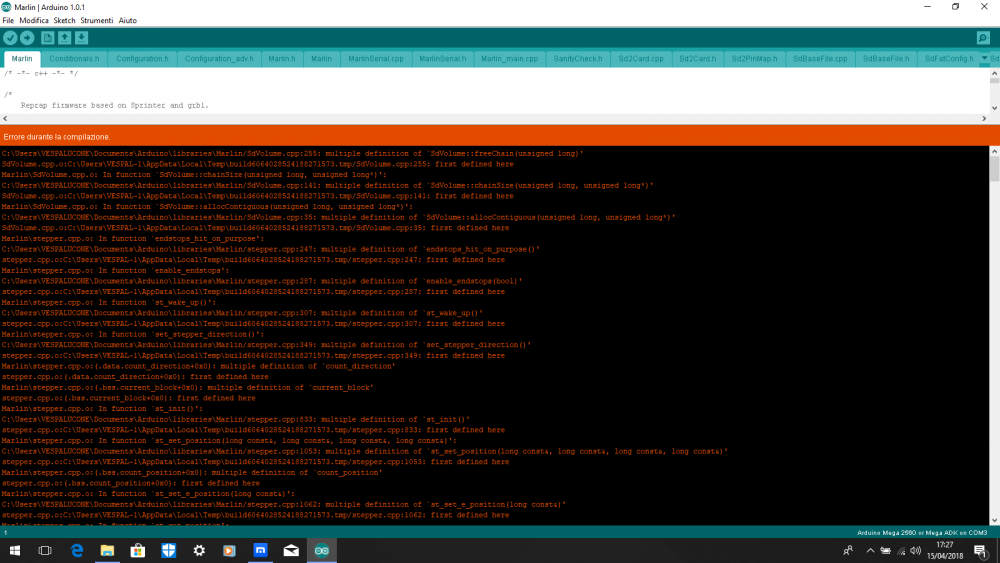
Task: Click the Open sketch up-arrow icon
Action: click(x=65, y=38)
